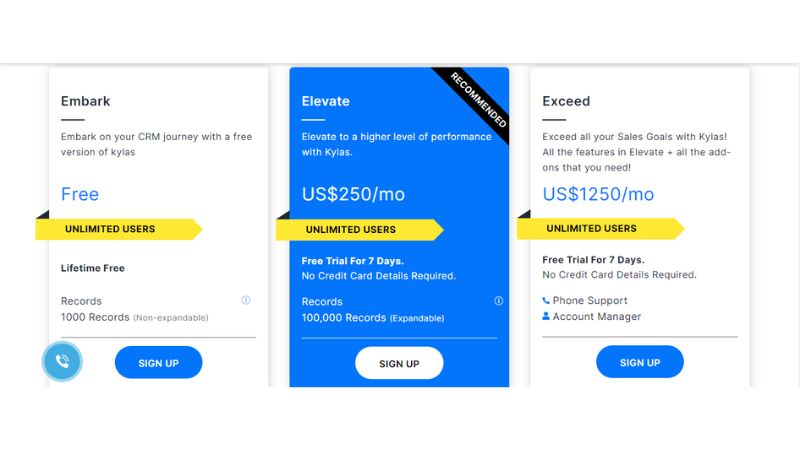Sign up for the Elevate plan
The height and width of the screenshot is (450, 800).
point(399,363)
